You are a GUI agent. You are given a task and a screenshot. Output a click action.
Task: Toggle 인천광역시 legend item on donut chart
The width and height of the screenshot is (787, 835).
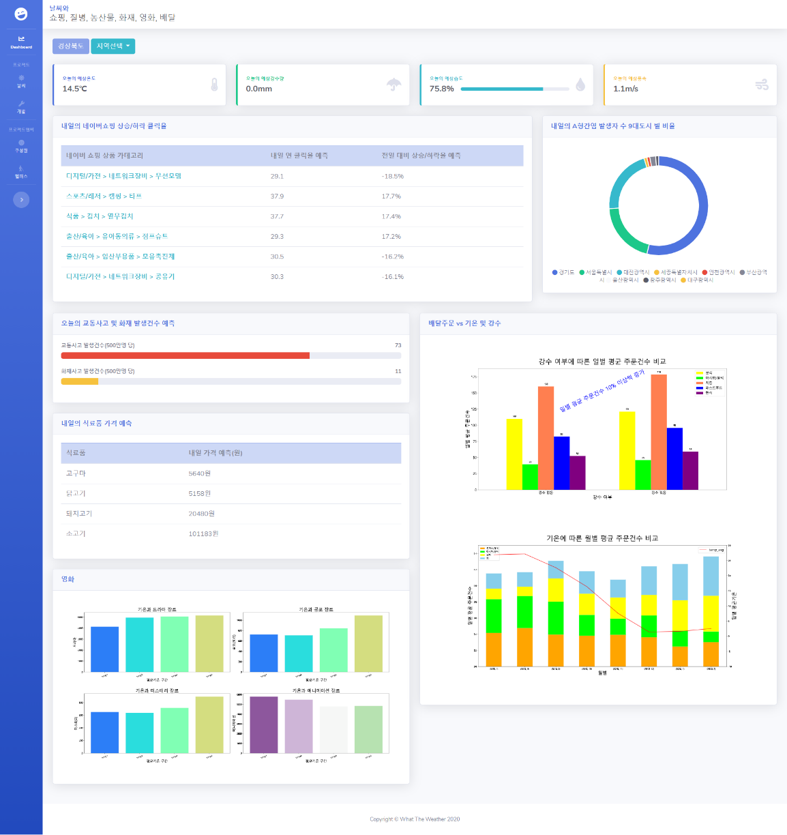[719, 272]
